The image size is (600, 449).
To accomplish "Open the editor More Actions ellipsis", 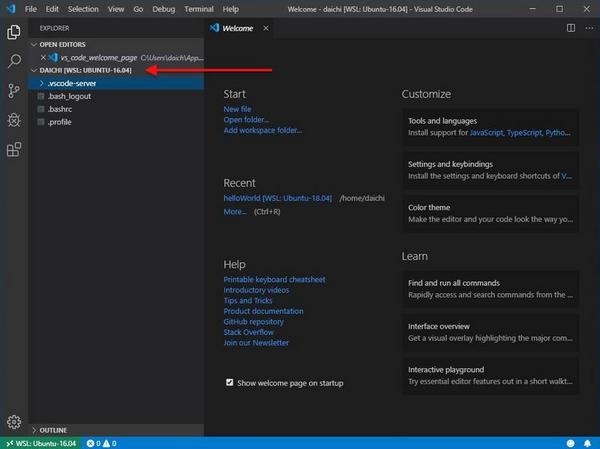I will (x=589, y=28).
